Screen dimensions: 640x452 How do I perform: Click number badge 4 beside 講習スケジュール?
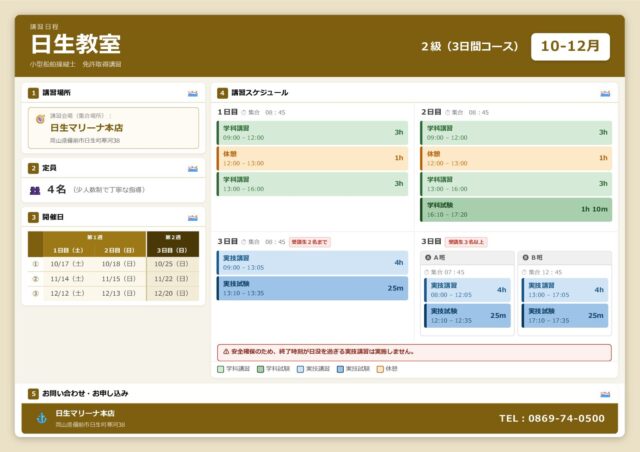tap(222, 93)
